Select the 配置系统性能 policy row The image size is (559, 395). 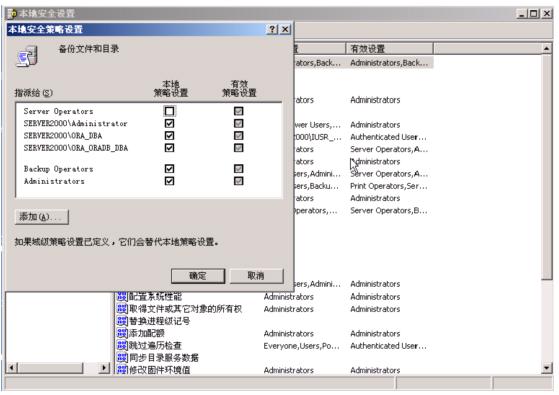(x=274, y=296)
